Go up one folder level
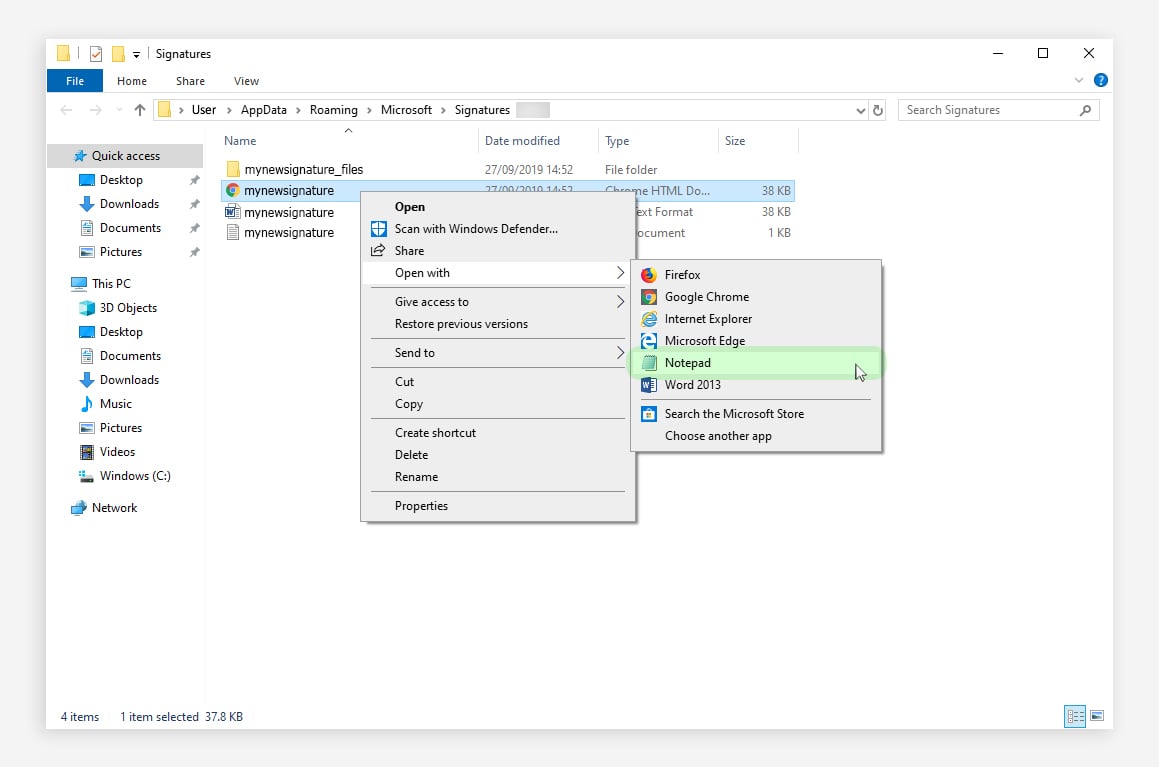Screen dimensions: 1159x767 point(140,110)
